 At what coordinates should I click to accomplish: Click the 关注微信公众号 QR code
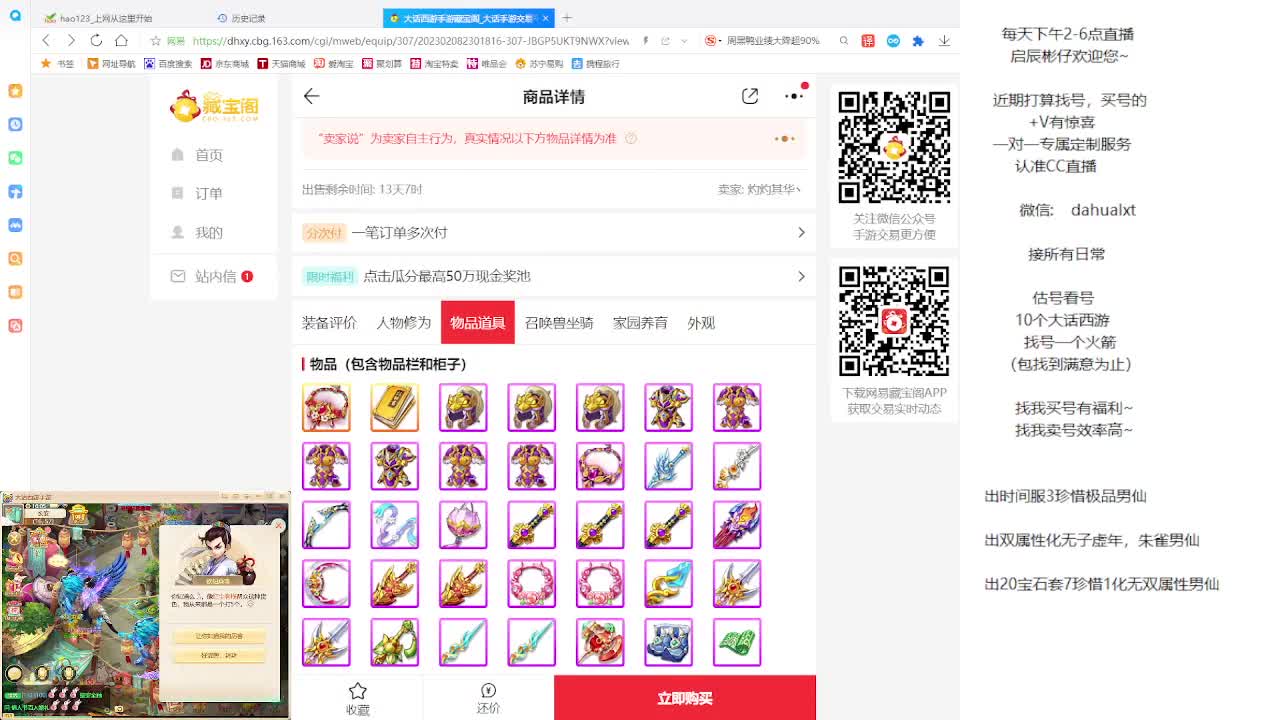pos(894,147)
